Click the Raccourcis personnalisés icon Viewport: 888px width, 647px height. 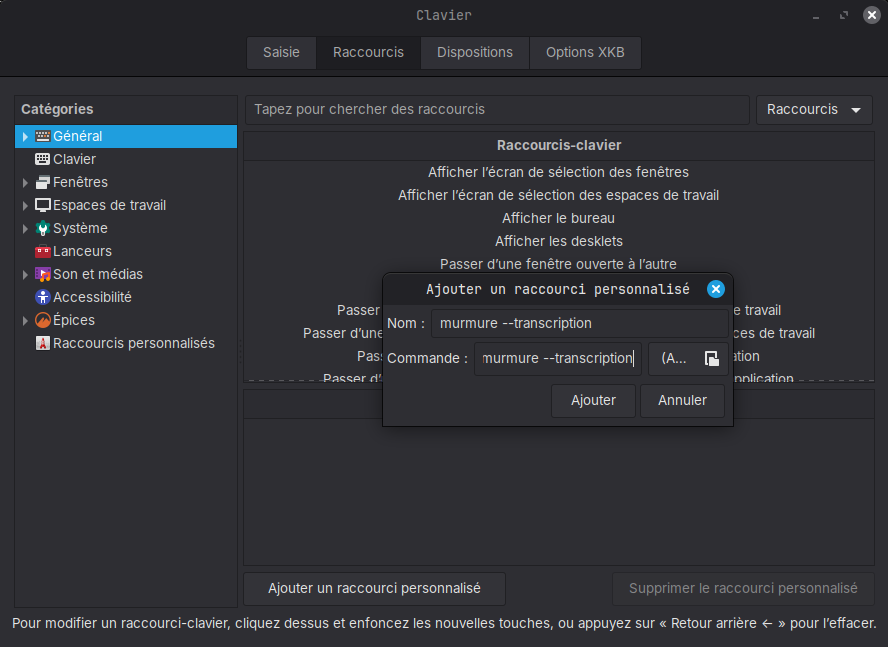[42, 343]
